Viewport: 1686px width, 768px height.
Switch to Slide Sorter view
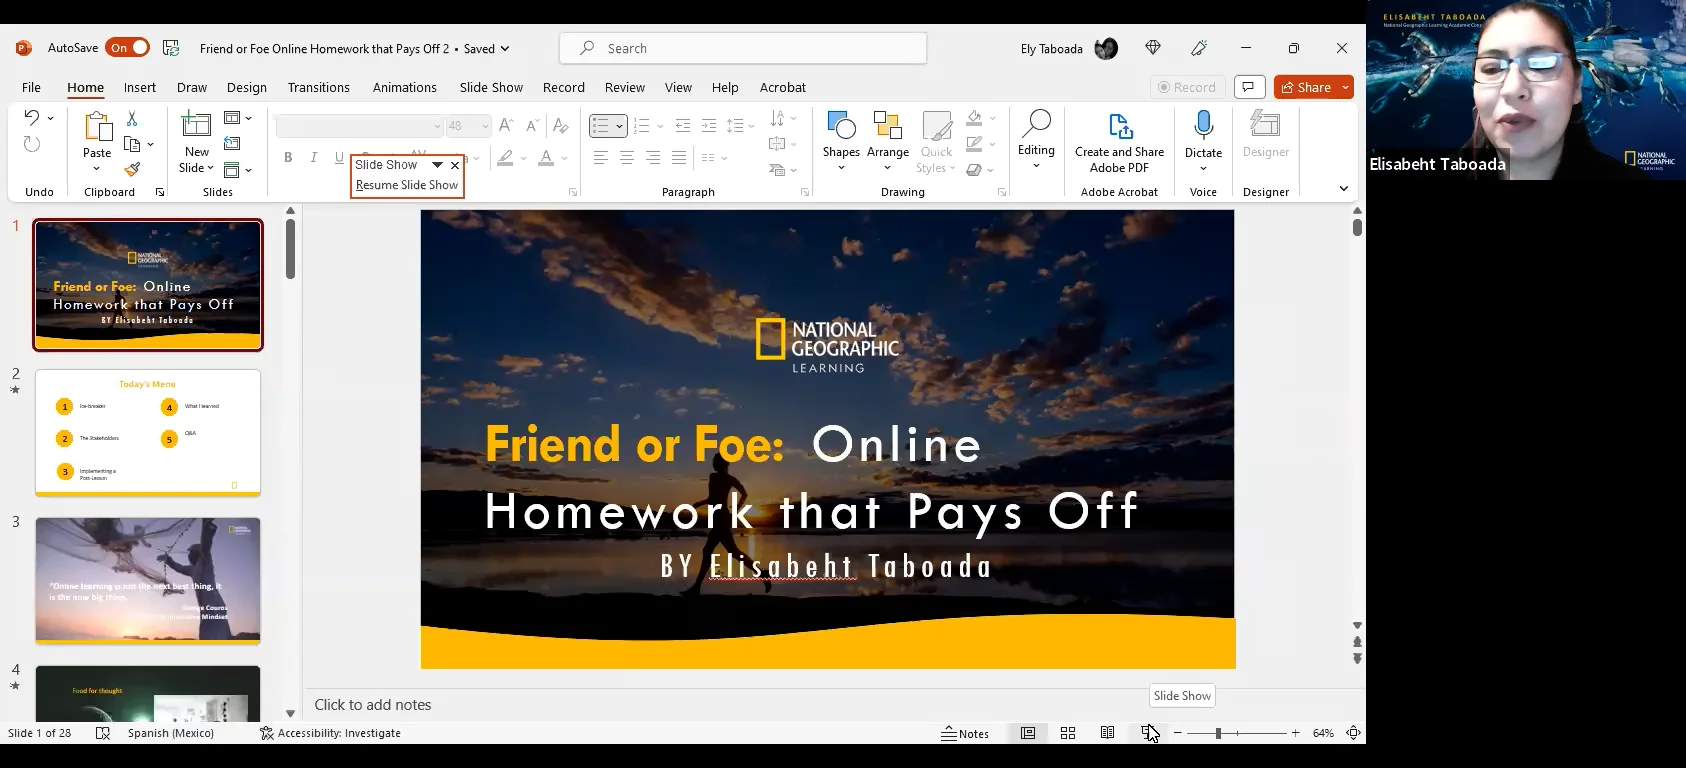point(1068,733)
